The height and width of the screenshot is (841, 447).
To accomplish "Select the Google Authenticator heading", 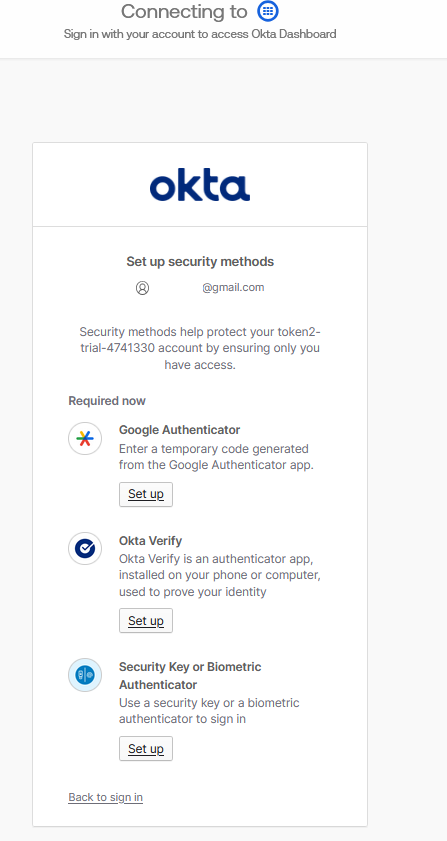I will coord(179,430).
